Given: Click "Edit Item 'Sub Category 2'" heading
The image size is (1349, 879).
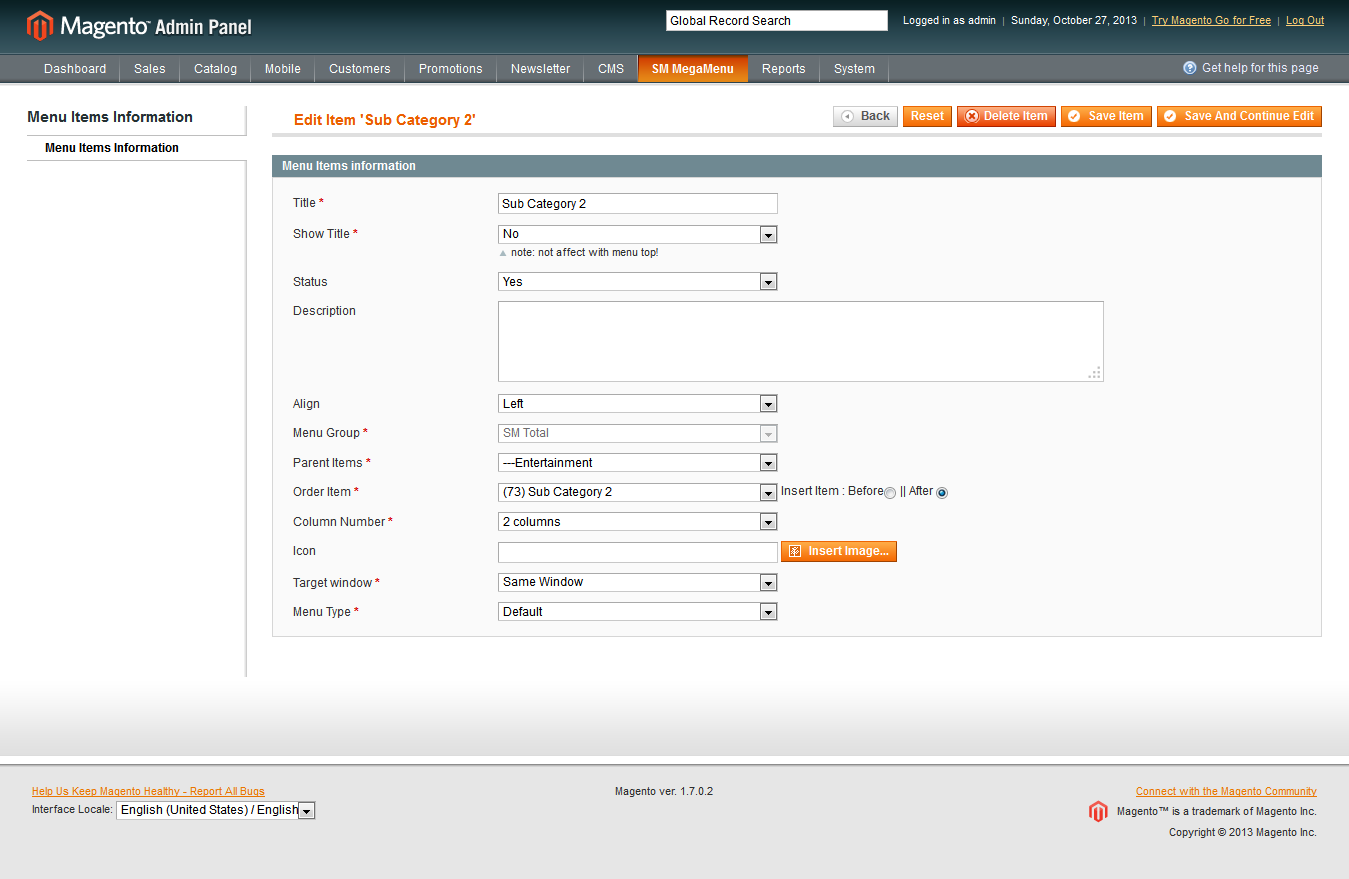Looking at the screenshot, I should pos(385,120).
